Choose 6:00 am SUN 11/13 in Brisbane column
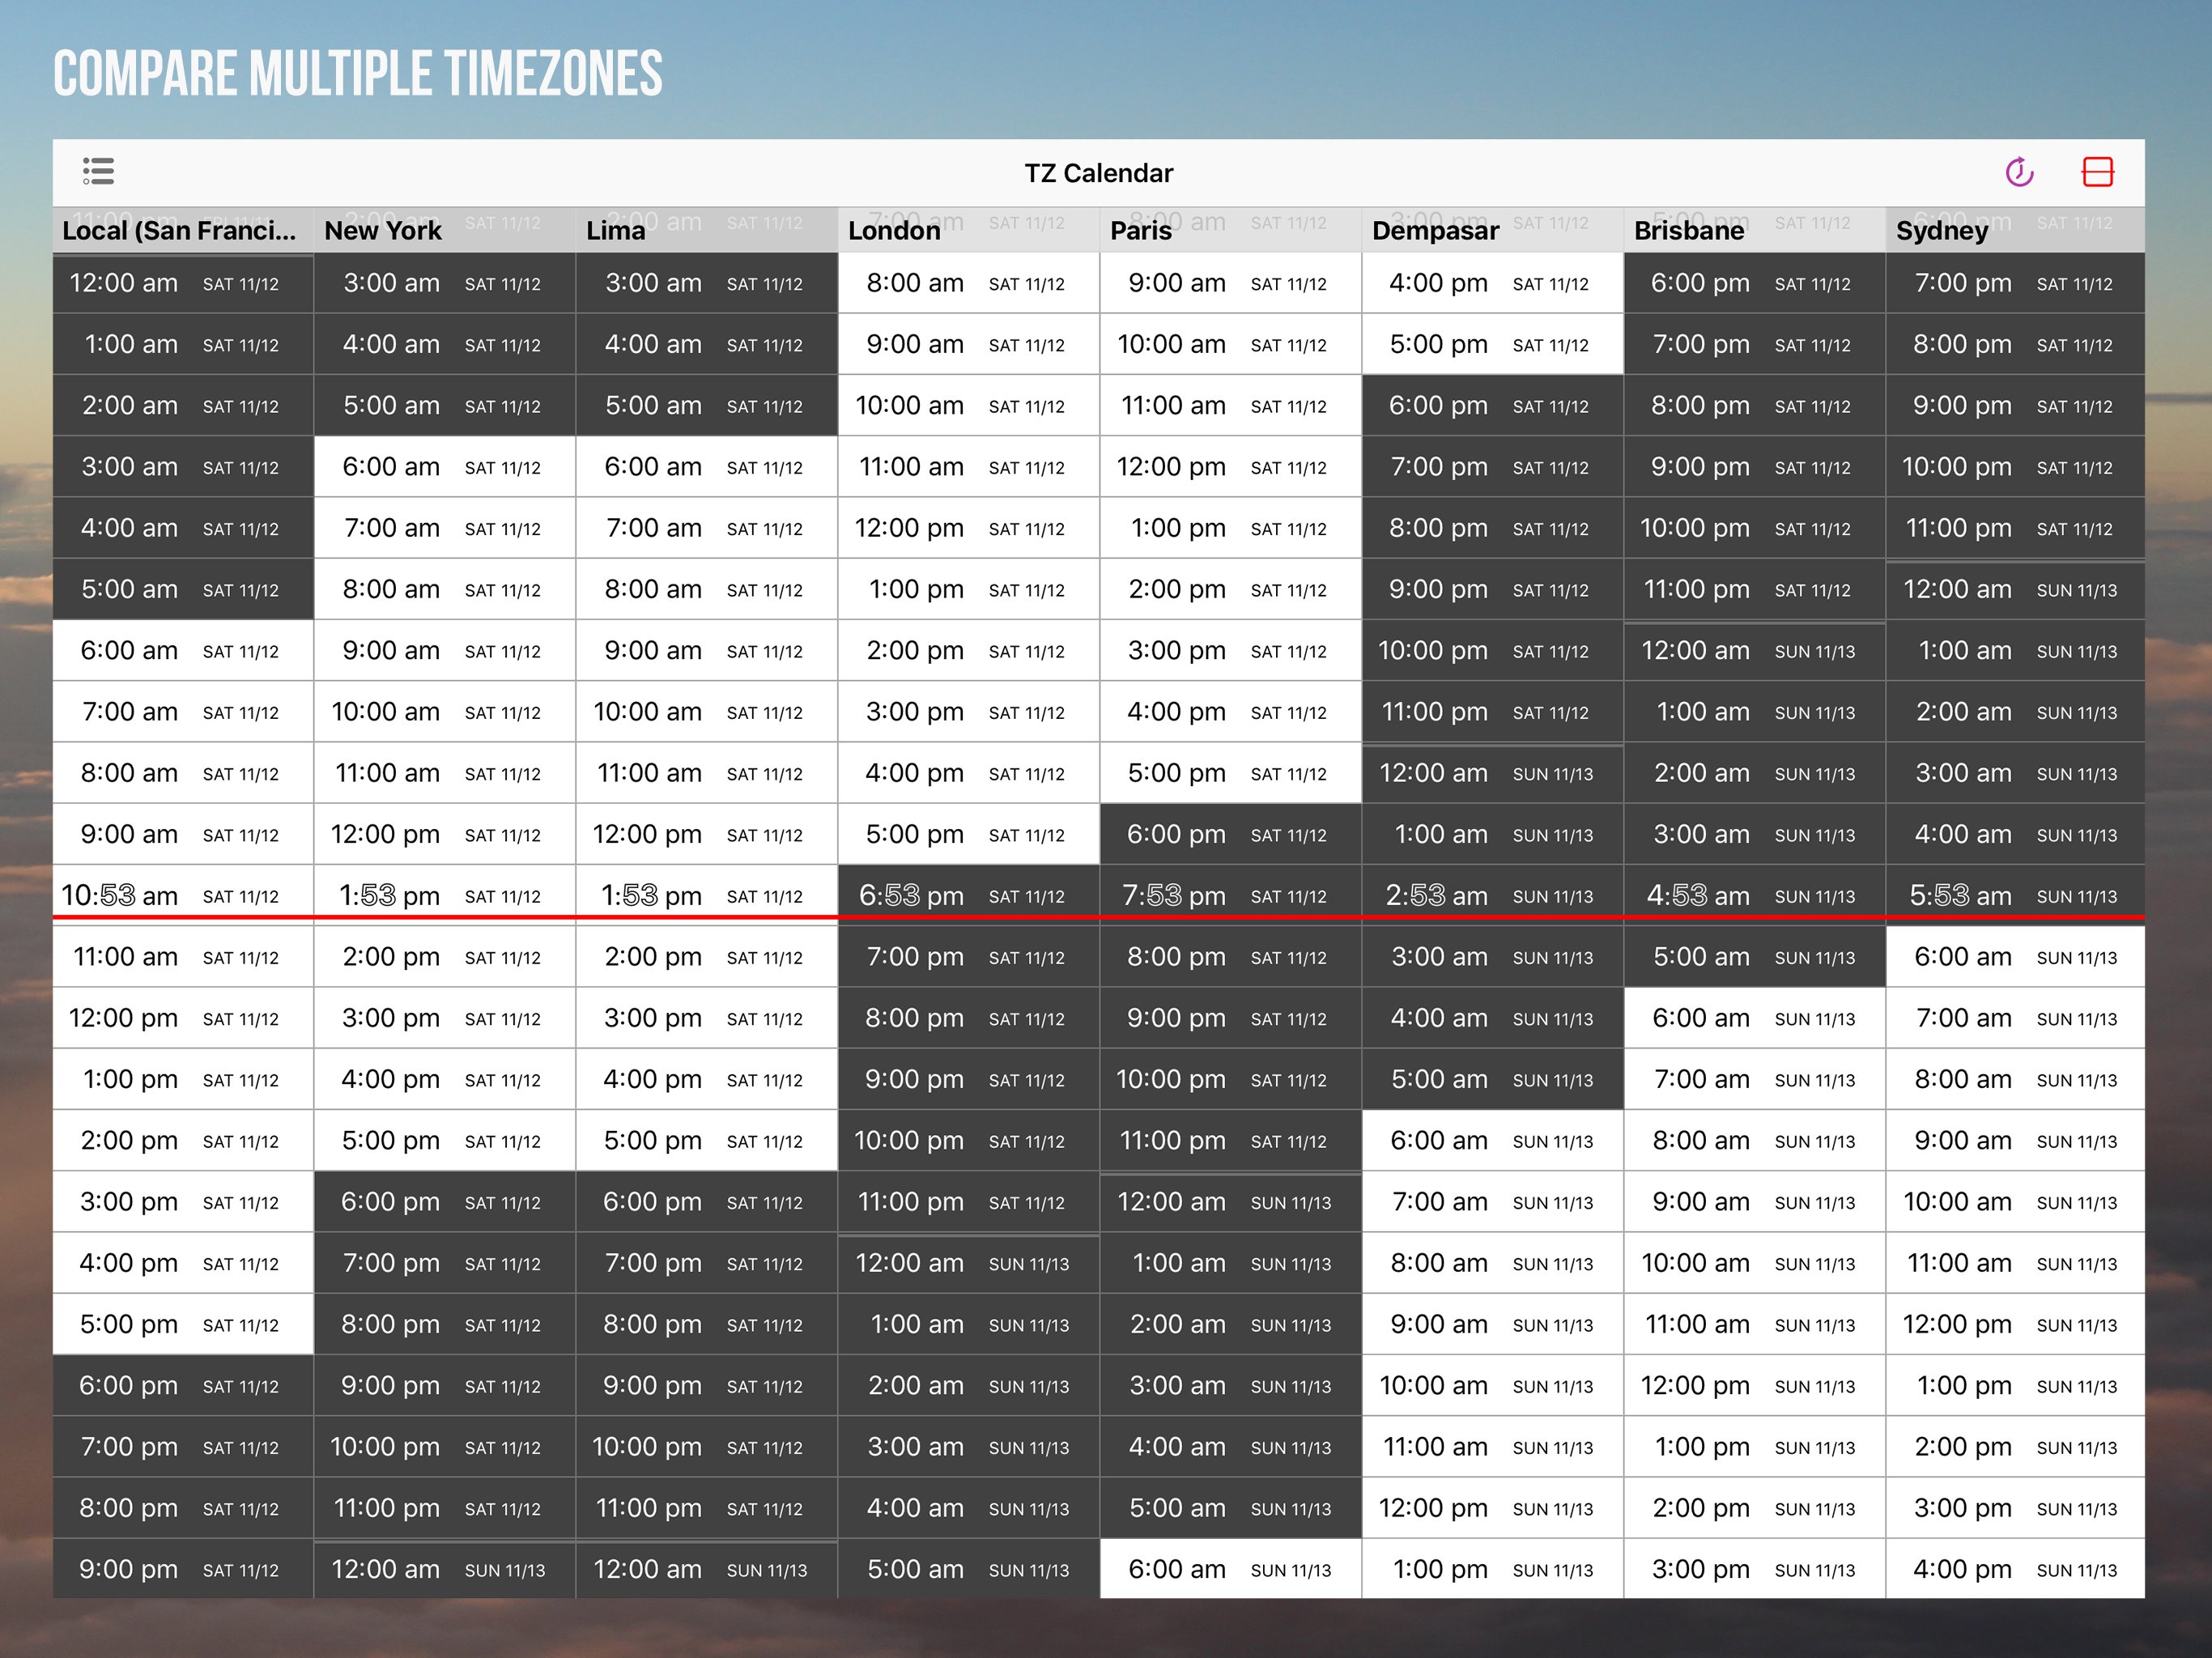2212x1658 pixels. [x=1755, y=1018]
